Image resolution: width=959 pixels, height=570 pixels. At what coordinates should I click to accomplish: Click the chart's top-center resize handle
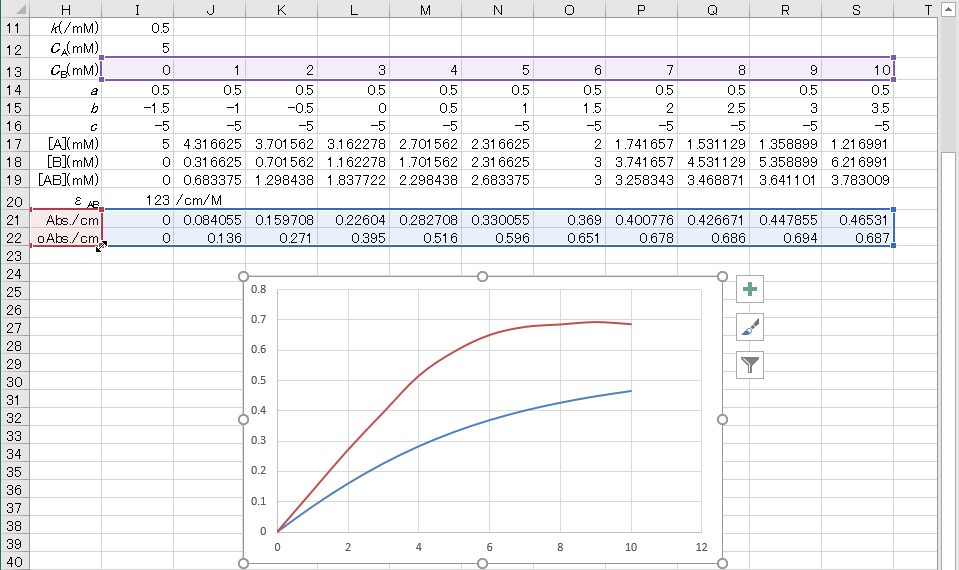point(483,276)
